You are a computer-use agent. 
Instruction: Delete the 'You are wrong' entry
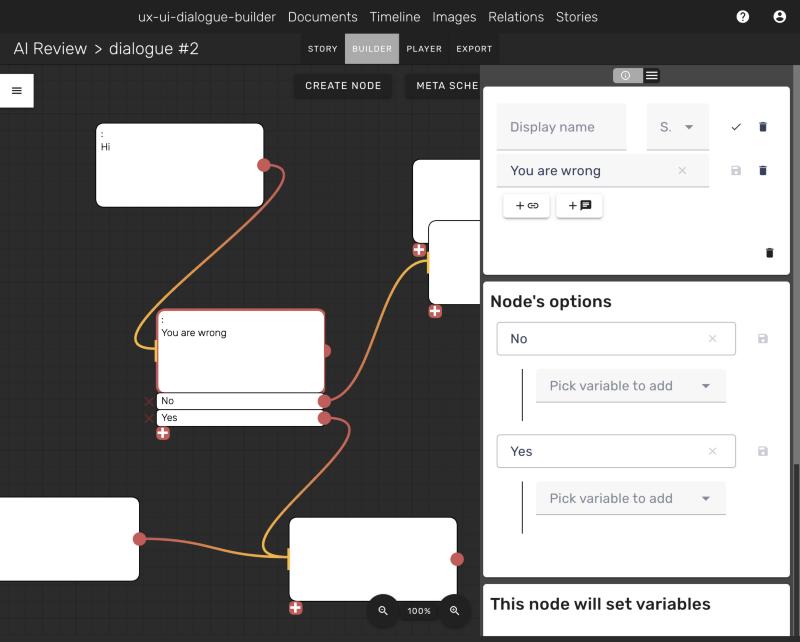point(763,170)
